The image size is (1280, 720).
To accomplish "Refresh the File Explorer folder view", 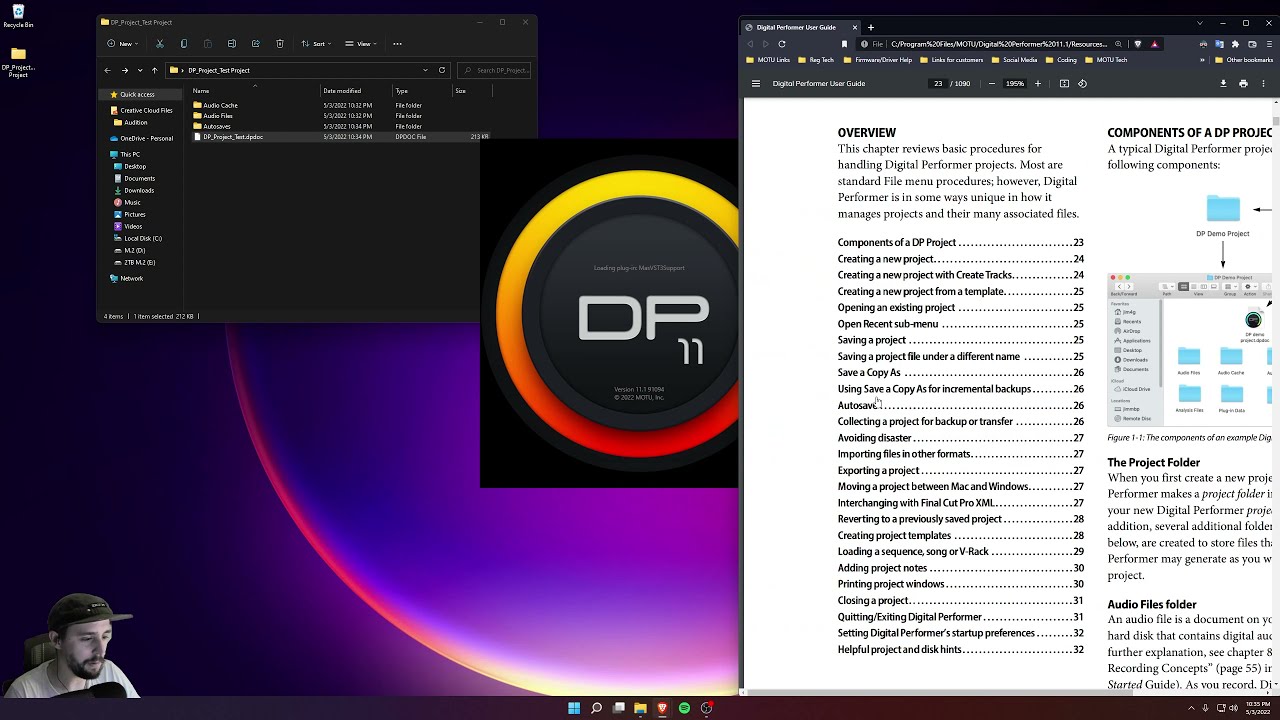I will pyautogui.click(x=441, y=70).
